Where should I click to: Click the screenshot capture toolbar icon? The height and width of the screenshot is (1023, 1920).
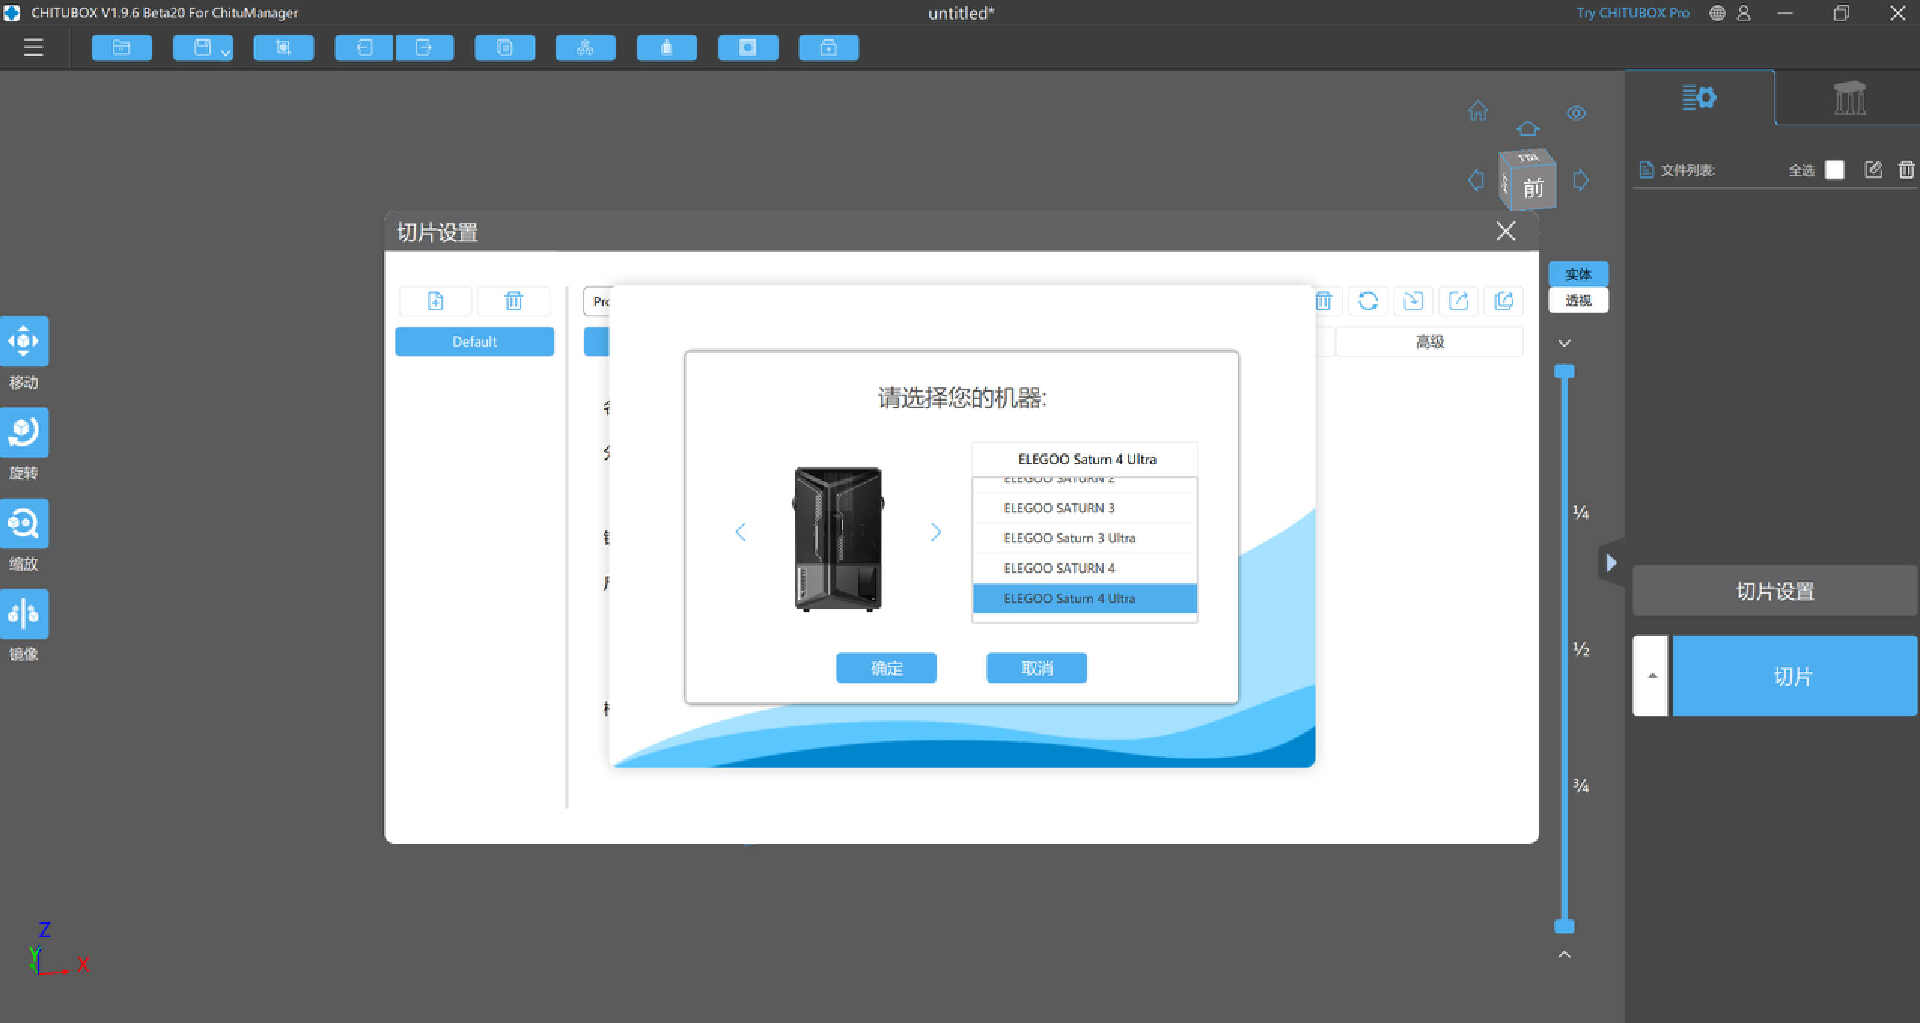click(283, 48)
